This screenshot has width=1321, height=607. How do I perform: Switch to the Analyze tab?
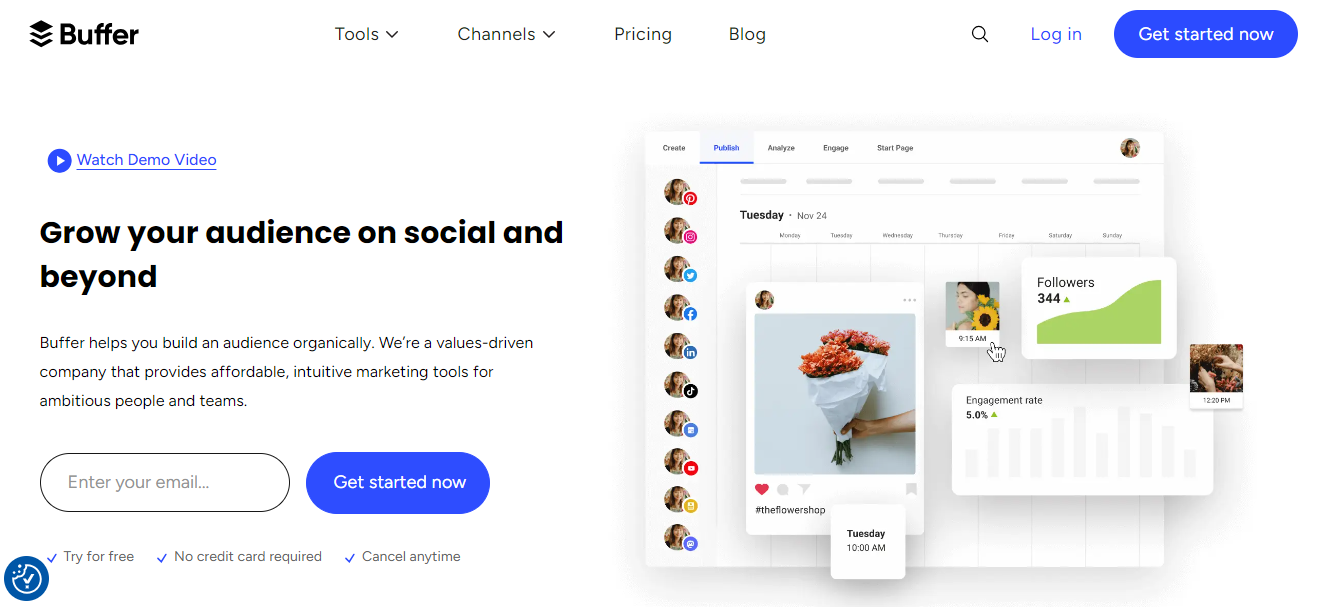pos(781,148)
